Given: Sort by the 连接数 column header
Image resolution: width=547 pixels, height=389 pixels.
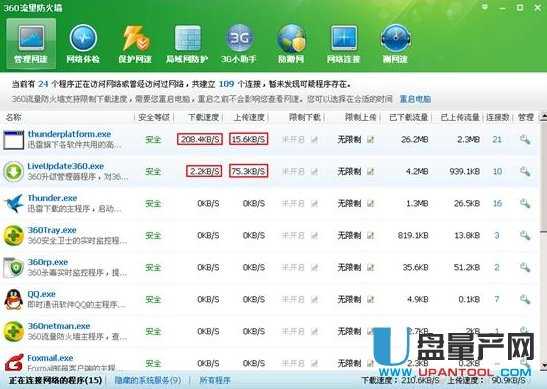Looking at the screenshot, I should [497, 117].
